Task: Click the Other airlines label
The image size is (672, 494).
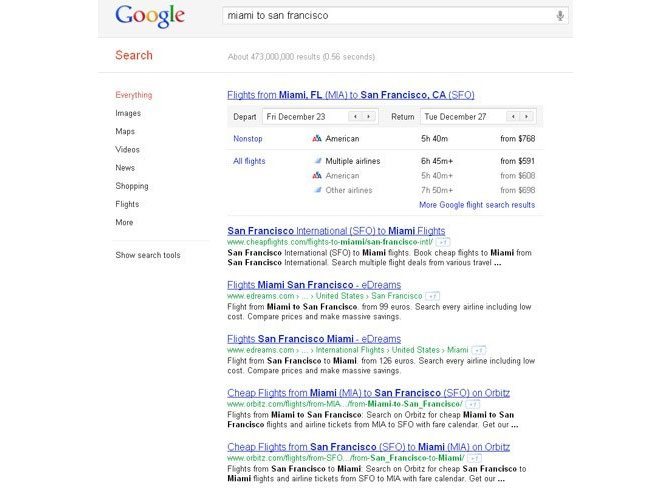Action: [349, 190]
